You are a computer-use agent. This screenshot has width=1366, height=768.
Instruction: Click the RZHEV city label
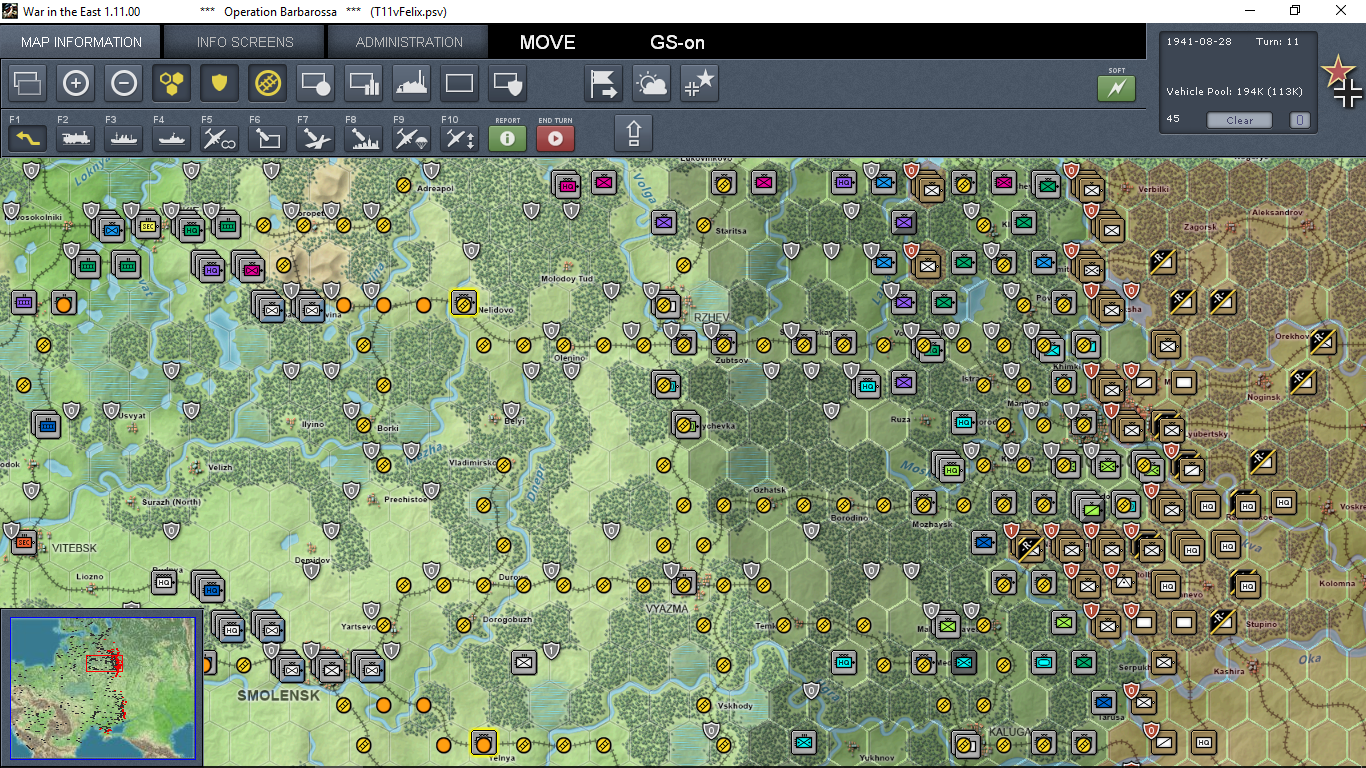point(712,318)
